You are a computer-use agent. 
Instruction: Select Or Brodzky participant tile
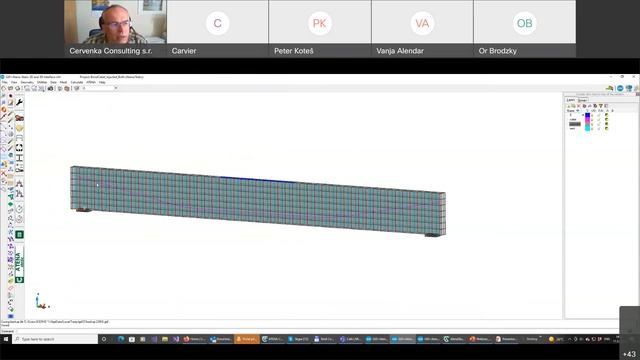[x=524, y=29]
